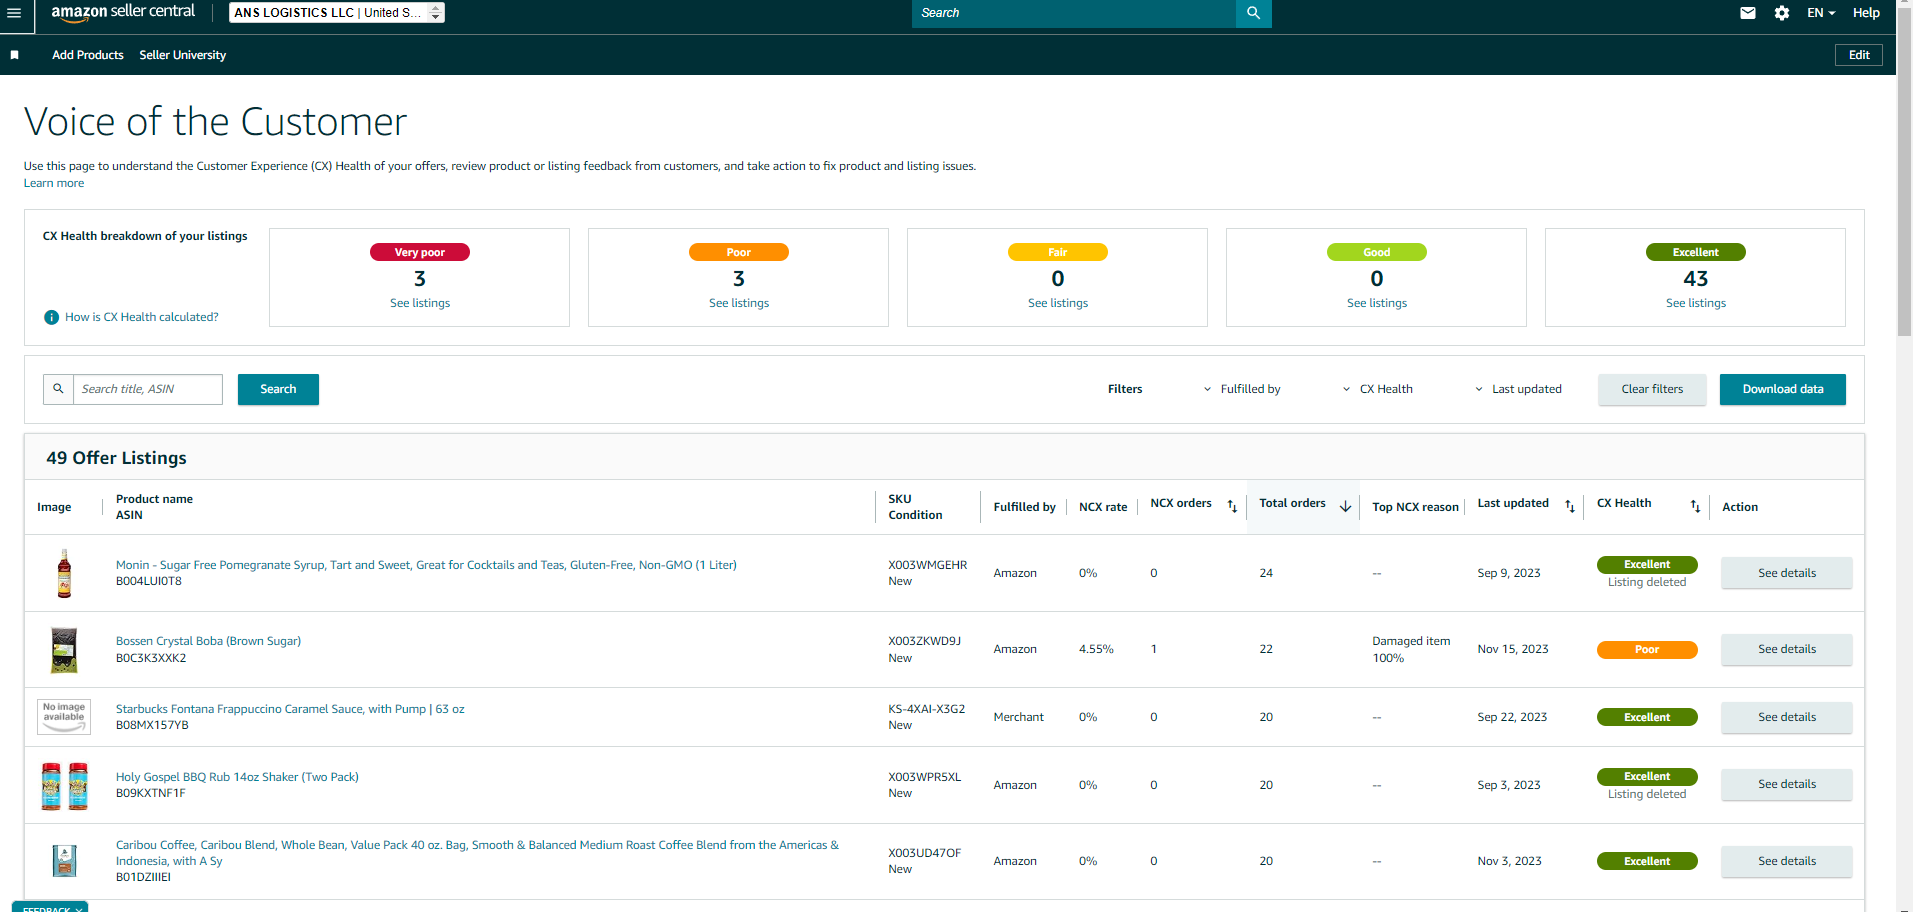The height and width of the screenshot is (912, 1913).
Task: Sort by NCX orders arrows
Action: pyautogui.click(x=1232, y=507)
